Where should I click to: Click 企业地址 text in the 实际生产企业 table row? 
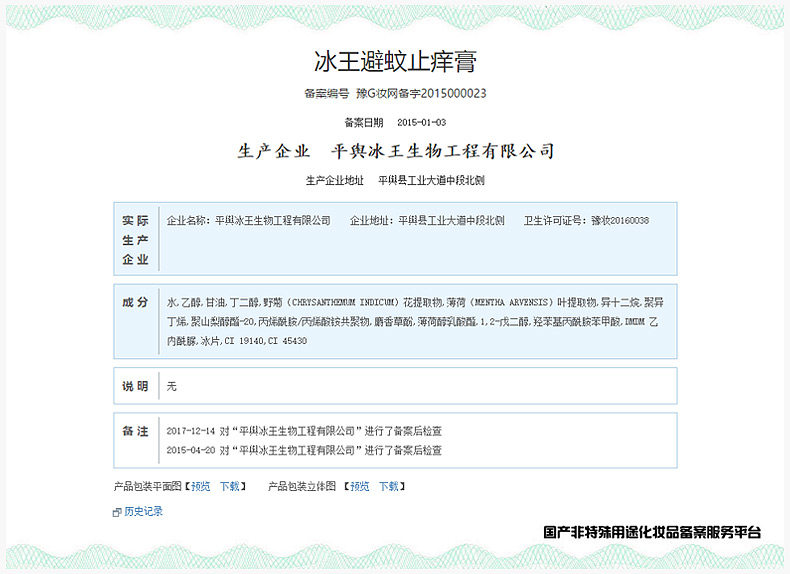[x=427, y=221]
